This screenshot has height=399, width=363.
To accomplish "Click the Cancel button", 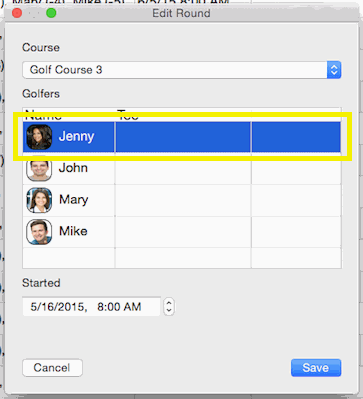I will (52, 368).
